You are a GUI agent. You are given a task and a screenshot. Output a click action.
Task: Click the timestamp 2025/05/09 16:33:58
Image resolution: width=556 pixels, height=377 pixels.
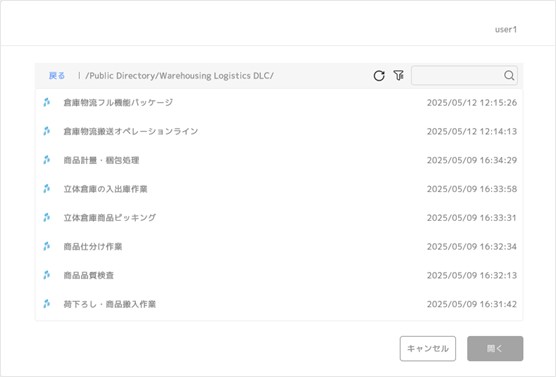472,189
